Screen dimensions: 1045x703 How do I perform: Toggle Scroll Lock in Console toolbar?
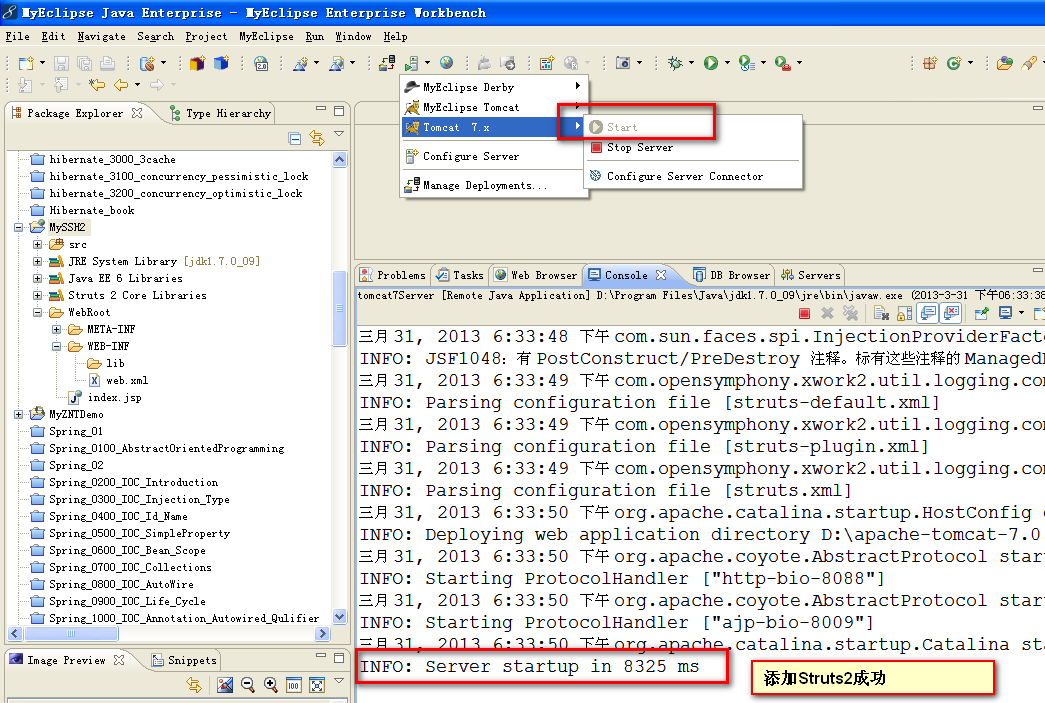(x=904, y=313)
